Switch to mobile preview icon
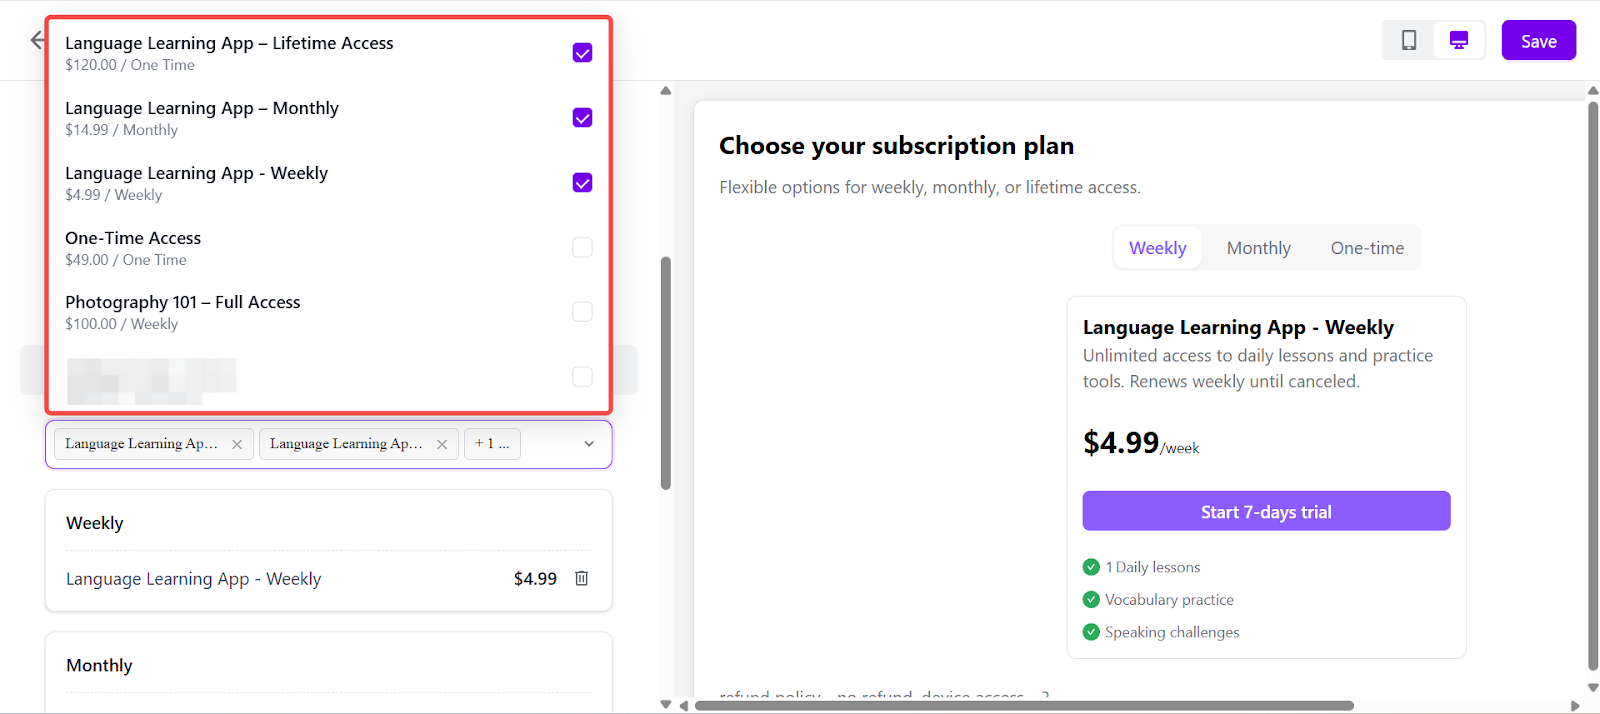This screenshot has width=1600, height=714. [1409, 41]
